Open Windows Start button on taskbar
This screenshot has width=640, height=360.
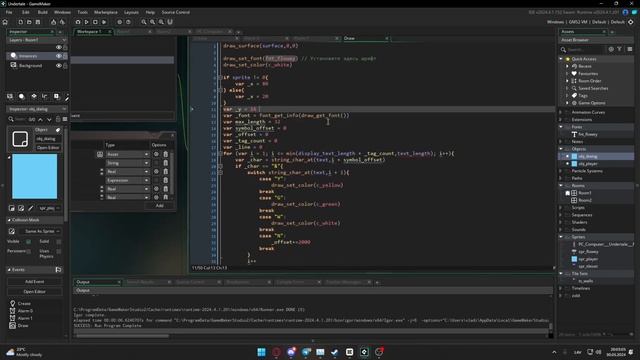(261, 352)
